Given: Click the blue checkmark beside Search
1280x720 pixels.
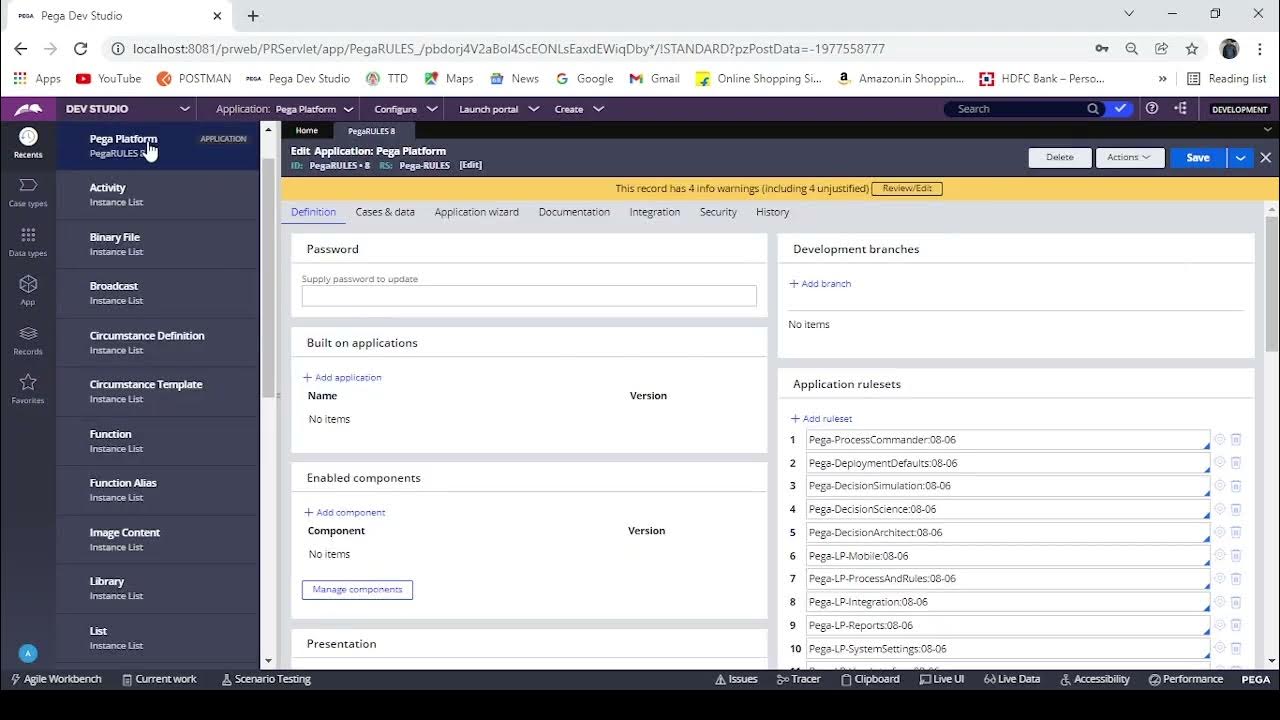Looking at the screenshot, I should pyautogui.click(x=1120, y=109).
